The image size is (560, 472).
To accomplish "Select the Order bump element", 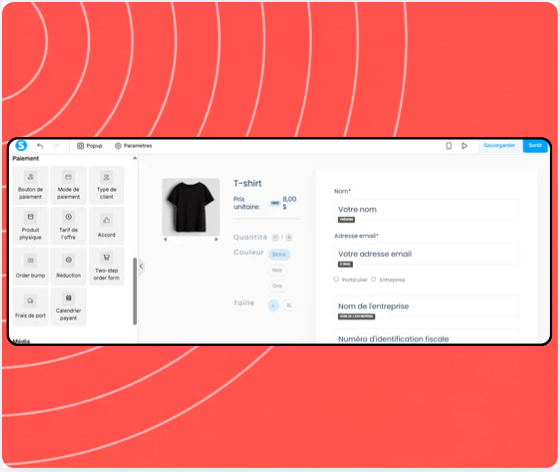I will [x=30, y=266].
